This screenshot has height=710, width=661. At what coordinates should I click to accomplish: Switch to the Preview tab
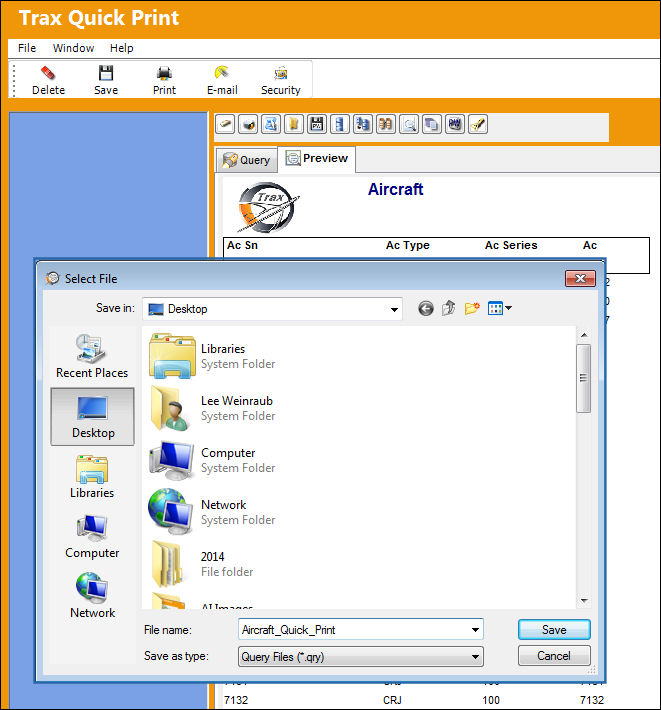(x=316, y=158)
